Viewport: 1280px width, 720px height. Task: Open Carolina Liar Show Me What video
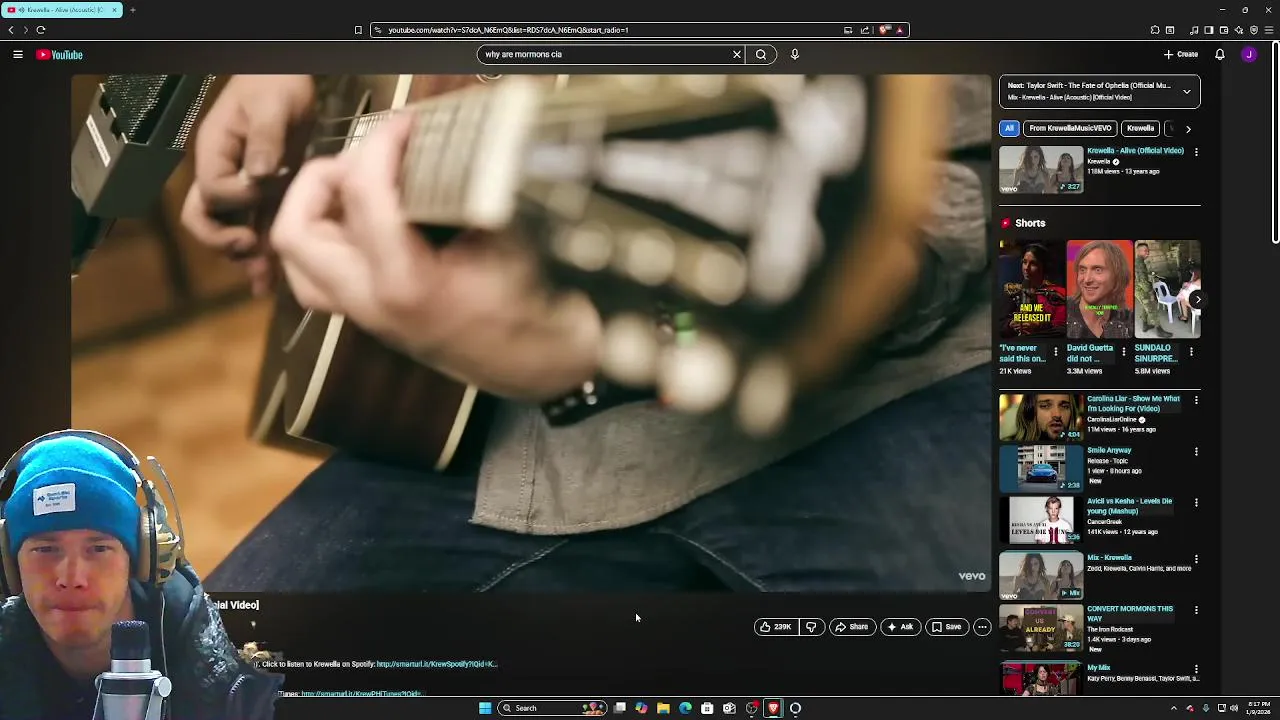tap(1041, 417)
